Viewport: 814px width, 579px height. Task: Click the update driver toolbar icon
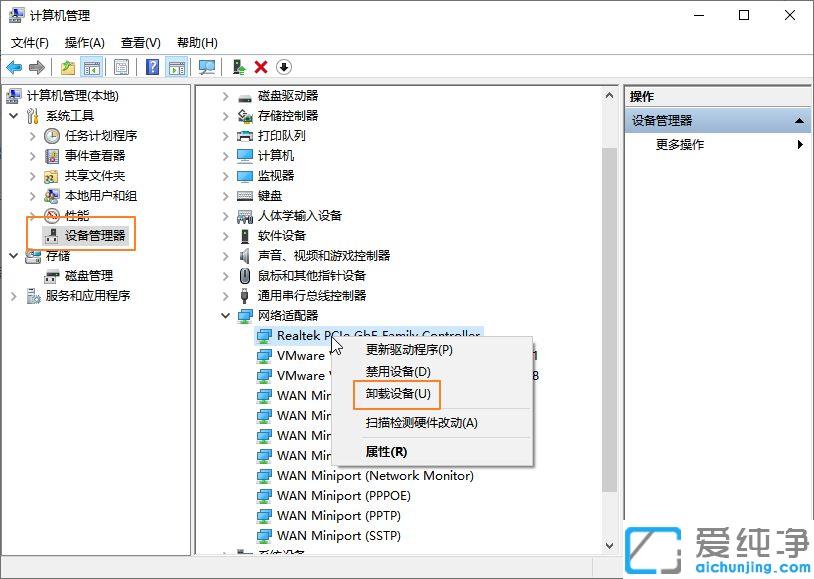click(x=238, y=67)
